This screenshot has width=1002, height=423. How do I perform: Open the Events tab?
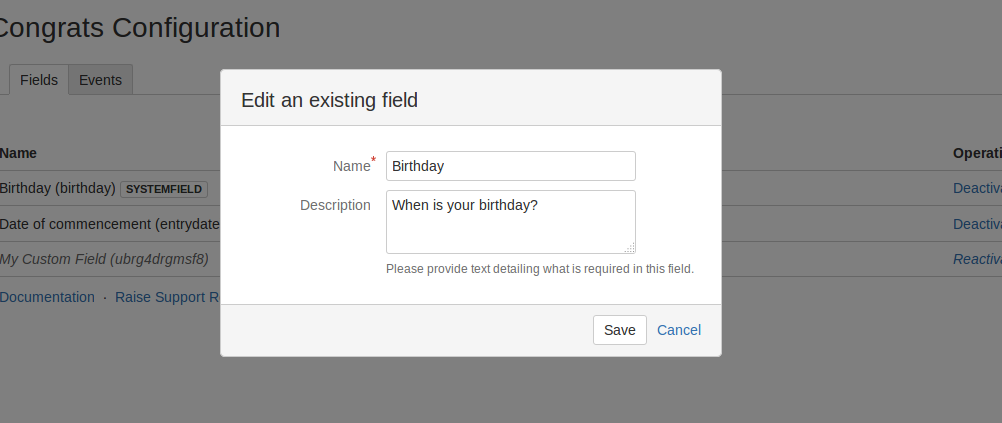pyautogui.click(x=100, y=80)
